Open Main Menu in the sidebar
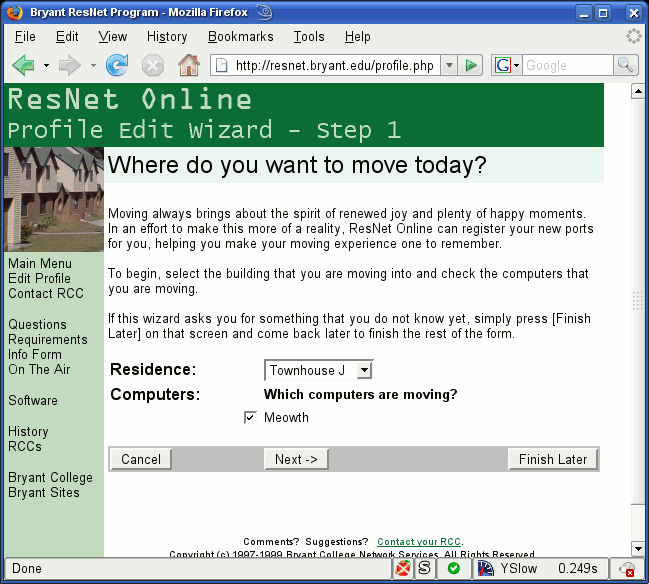This screenshot has width=649, height=584. (40, 263)
